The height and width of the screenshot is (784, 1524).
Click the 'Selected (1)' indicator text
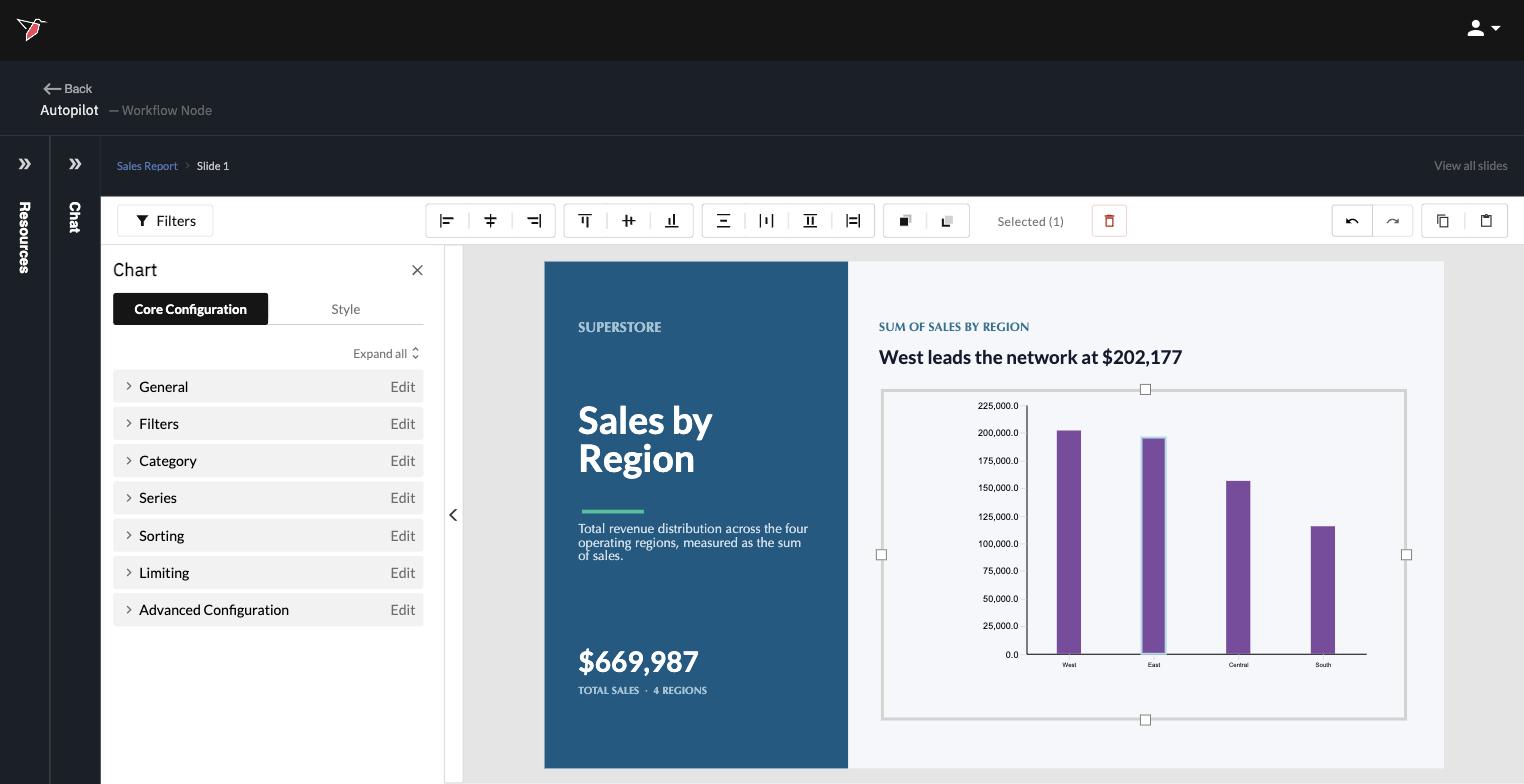coord(1030,222)
